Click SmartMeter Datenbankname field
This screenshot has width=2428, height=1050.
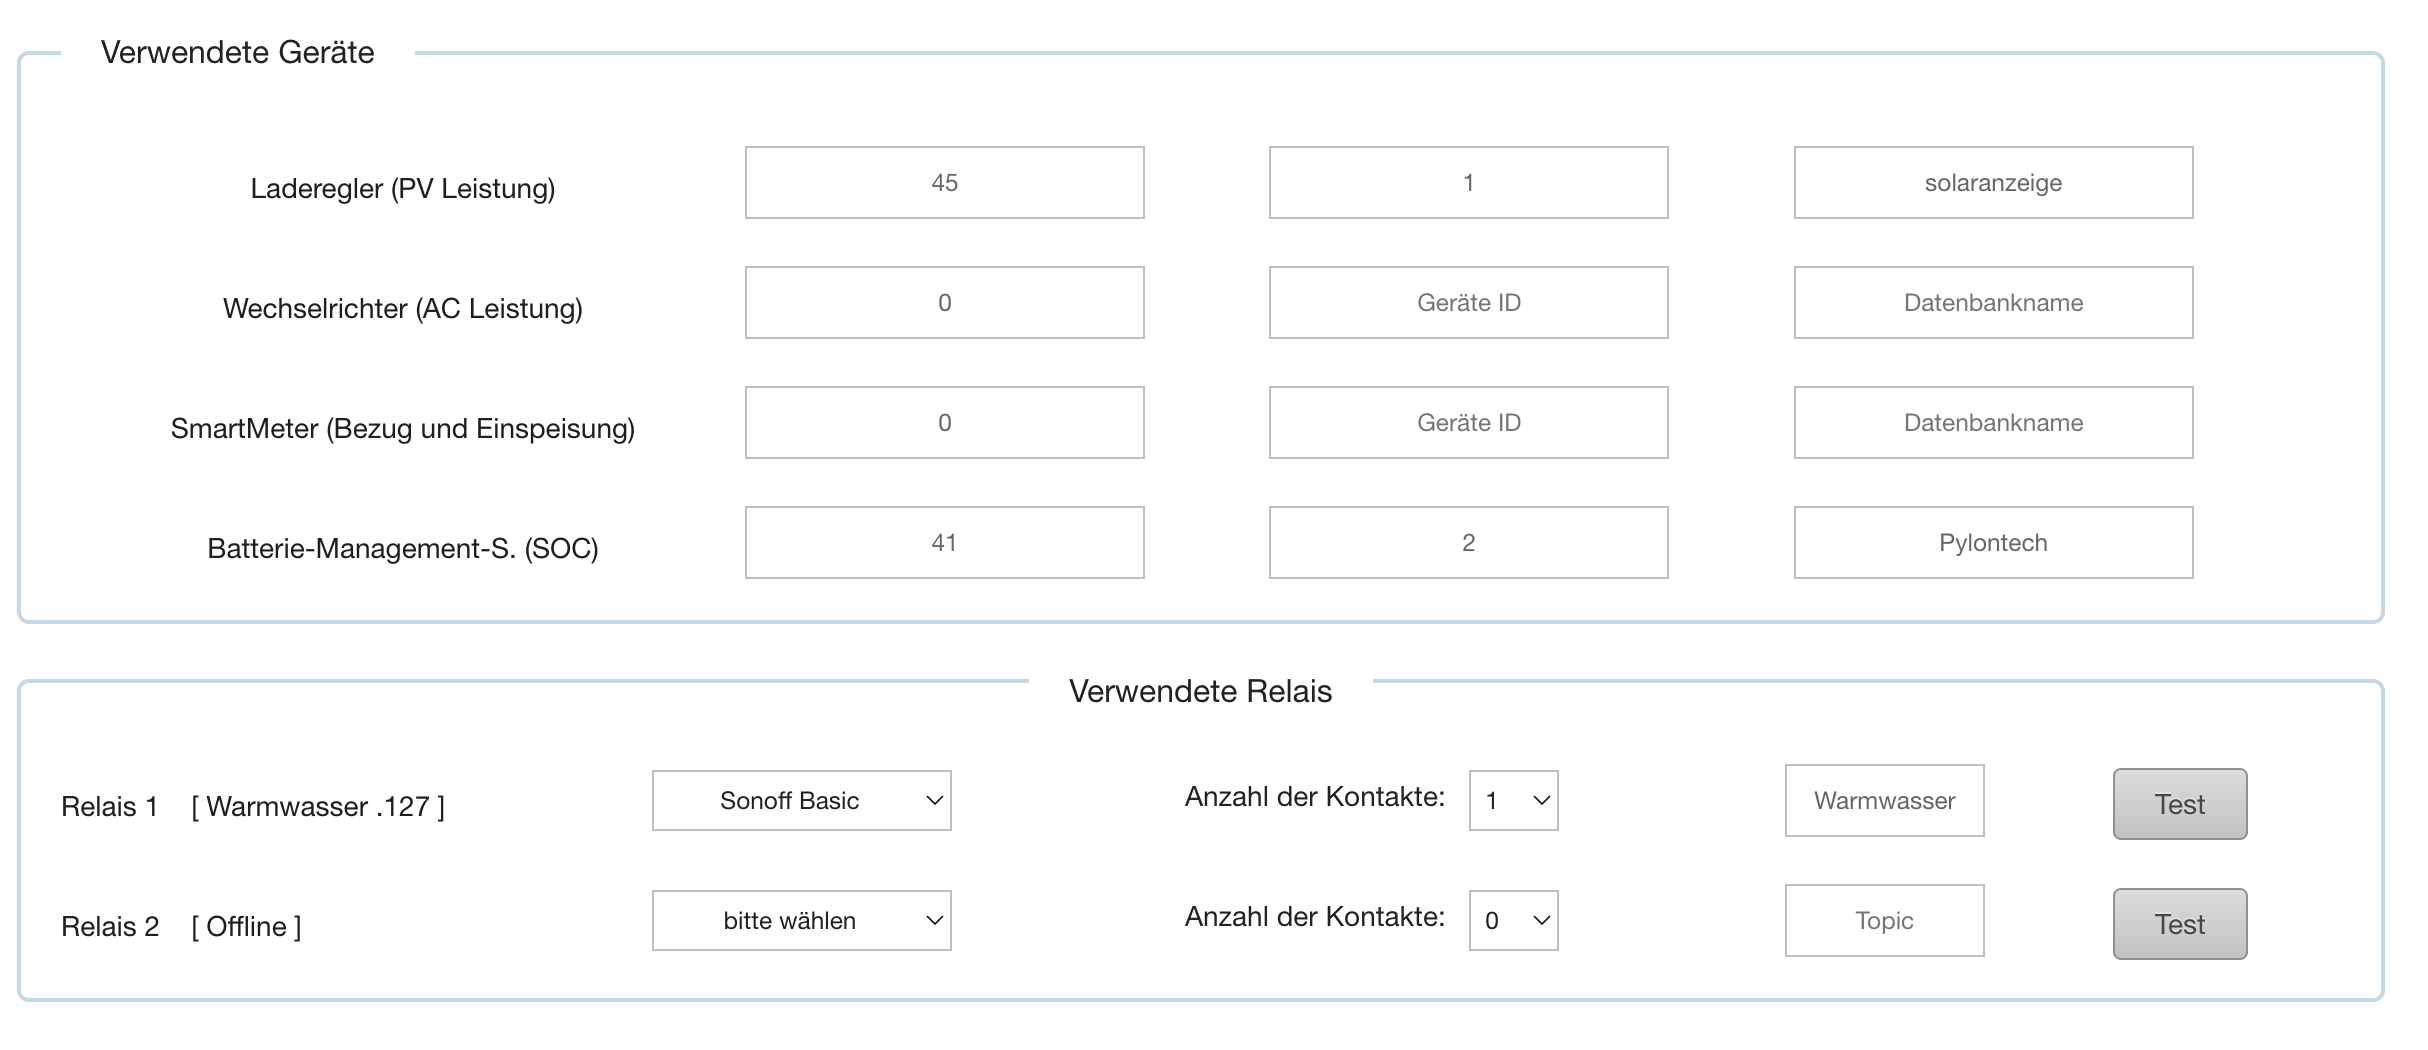click(x=1993, y=423)
